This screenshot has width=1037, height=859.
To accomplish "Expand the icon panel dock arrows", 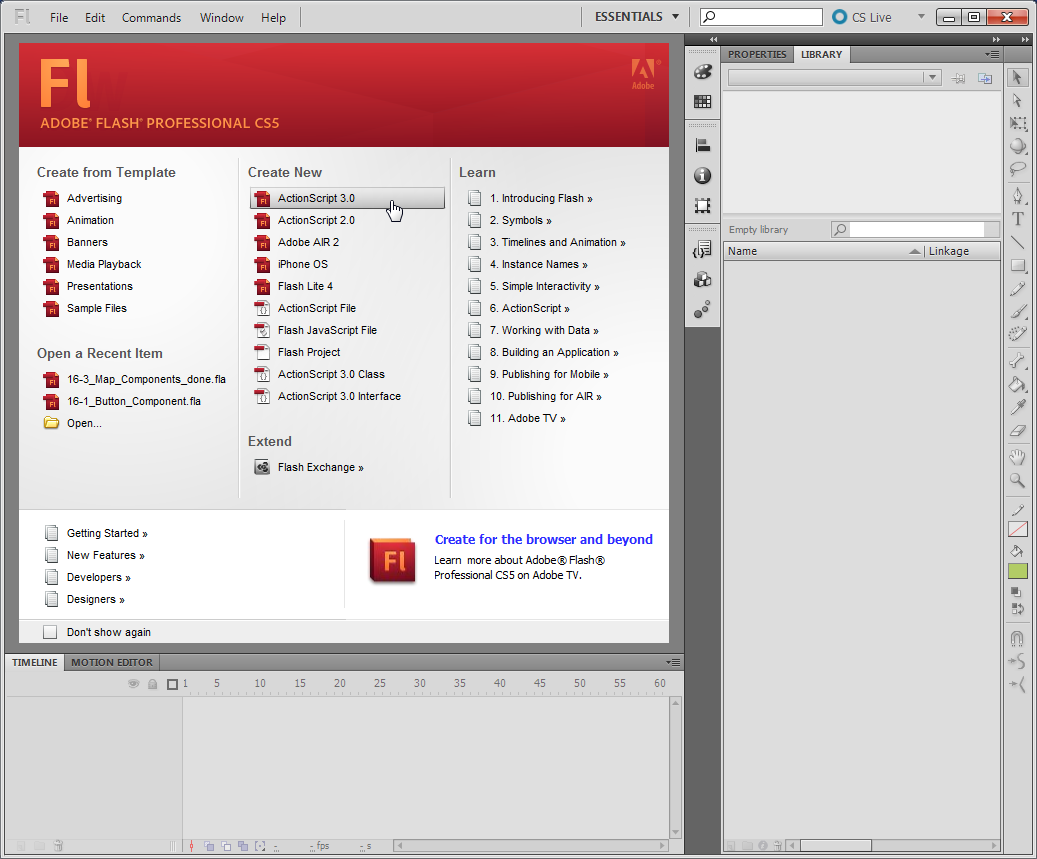I will (714, 40).
